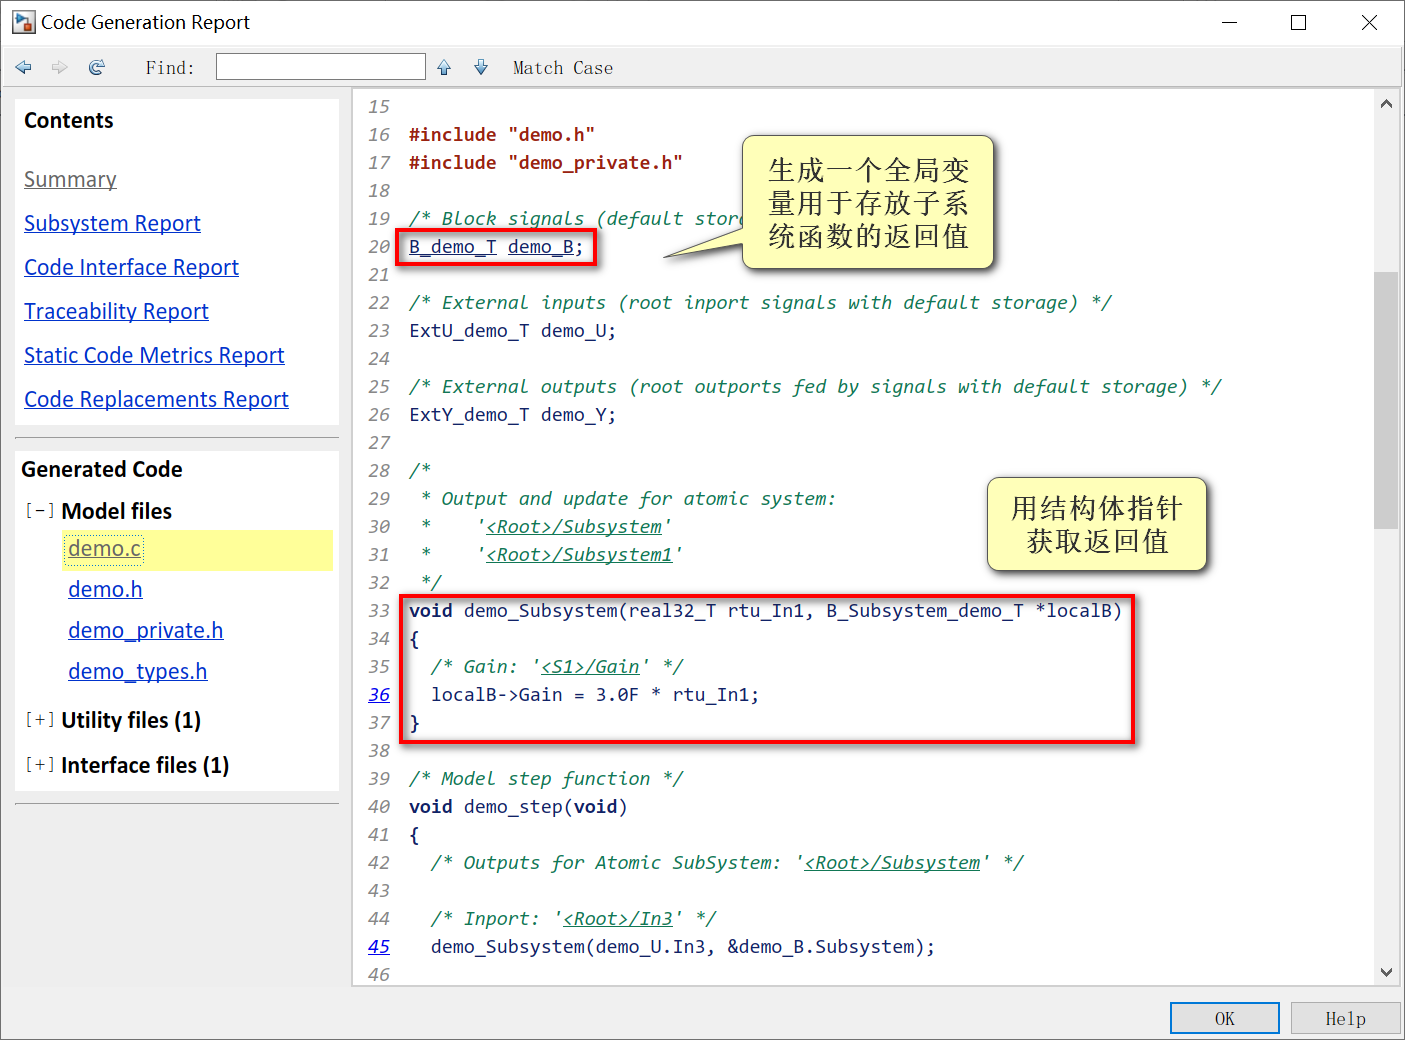Click the code pane scroll up arrow

pyautogui.click(x=1386, y=104)
